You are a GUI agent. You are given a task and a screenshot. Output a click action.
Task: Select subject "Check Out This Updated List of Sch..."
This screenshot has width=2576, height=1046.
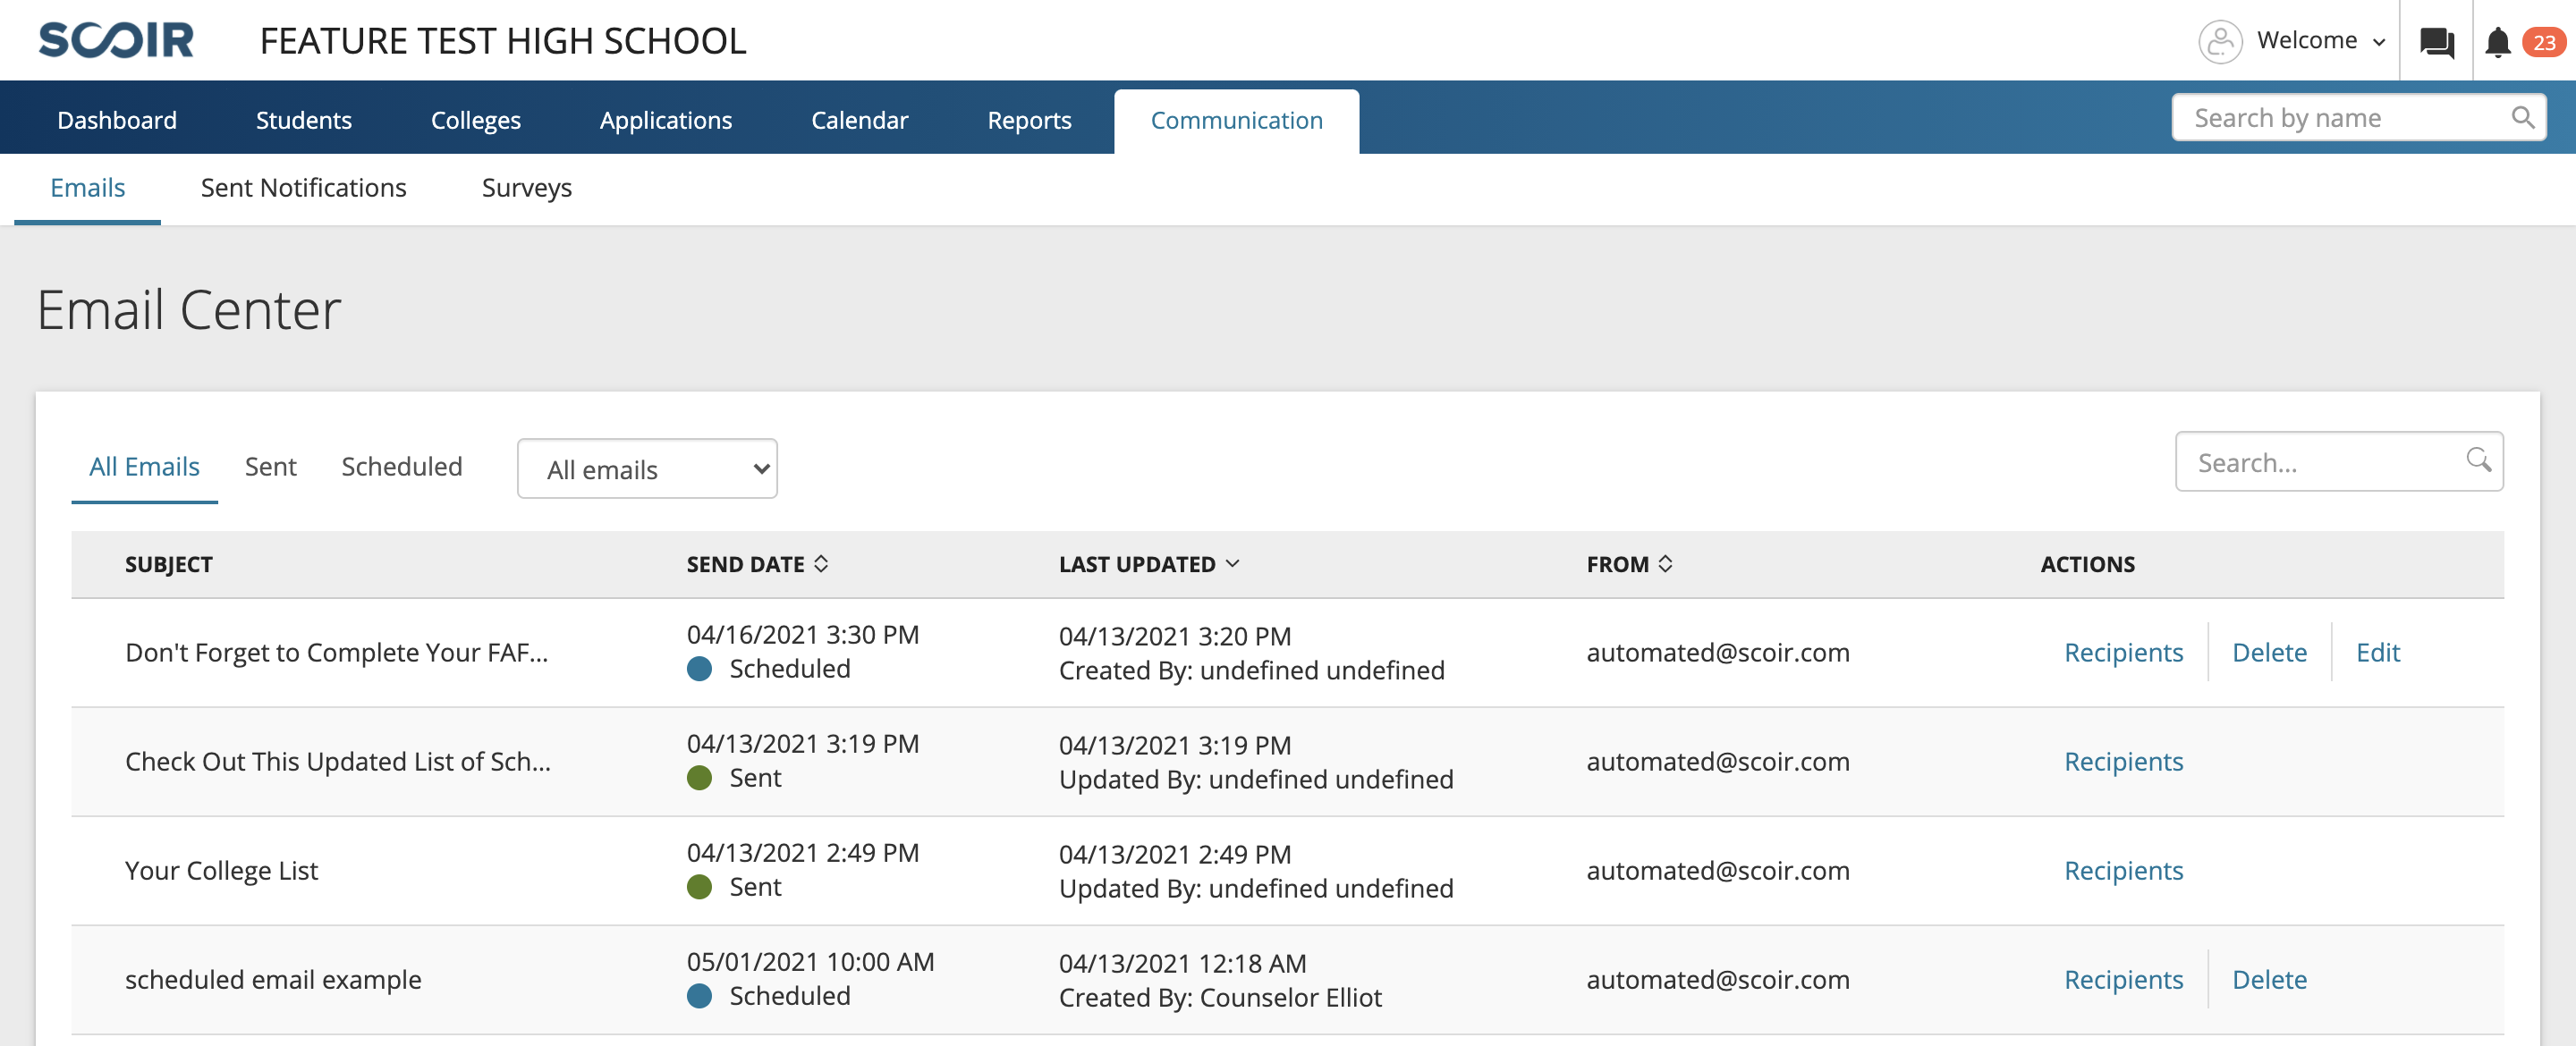pos(337,762)
